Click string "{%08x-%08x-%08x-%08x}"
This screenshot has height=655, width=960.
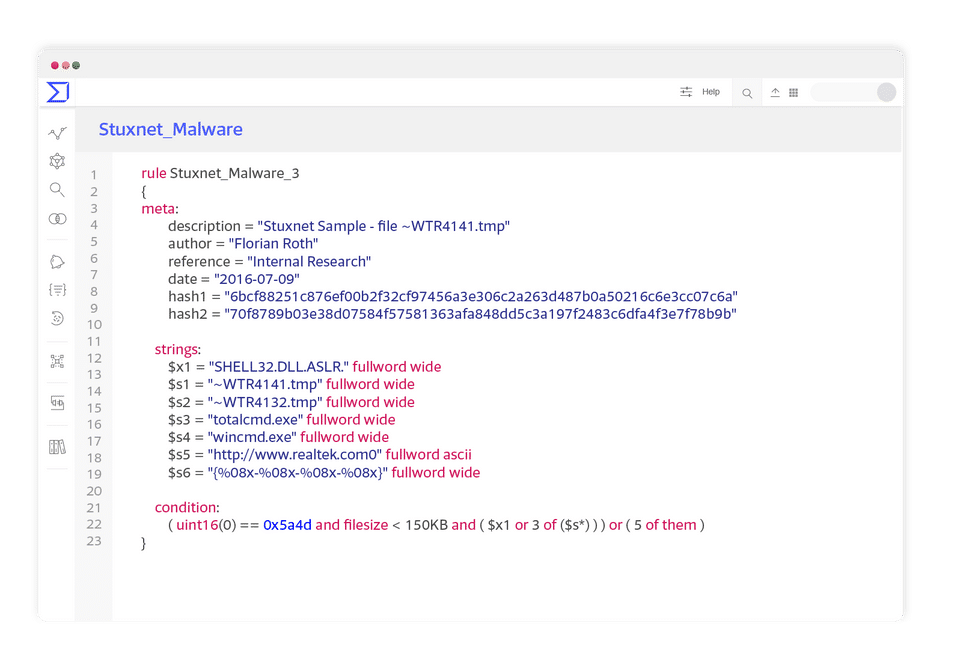tap(298, 473)
